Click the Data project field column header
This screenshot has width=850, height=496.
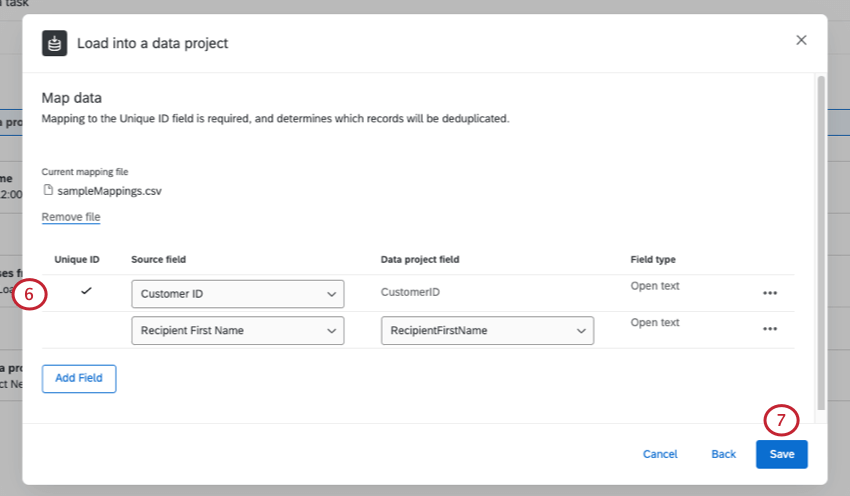[420, 260]
